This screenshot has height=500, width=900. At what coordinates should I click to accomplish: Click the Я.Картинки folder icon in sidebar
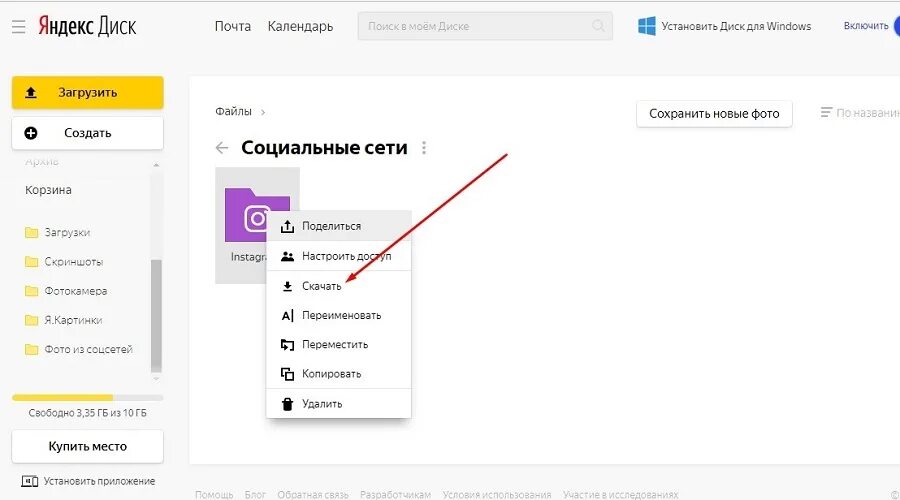point(32,320)
